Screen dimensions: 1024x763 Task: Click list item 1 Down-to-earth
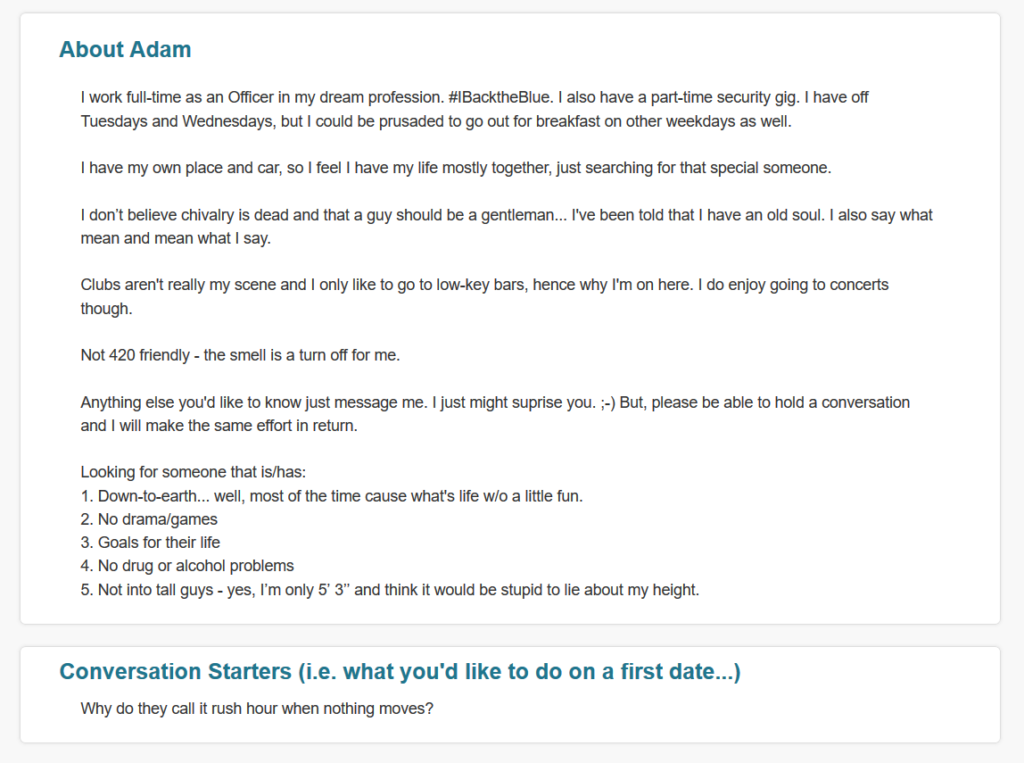[332, 496]
